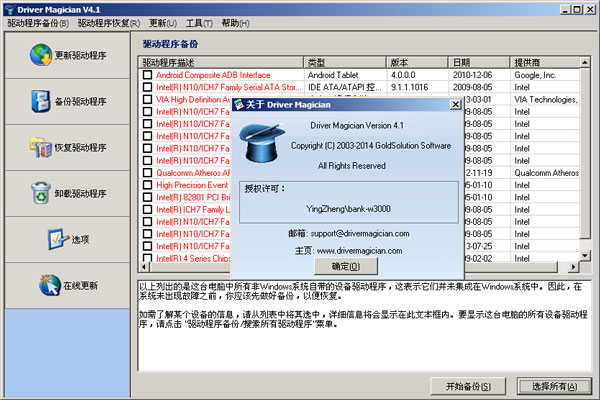Click the About dialog title bar icon

click(239, 104)
